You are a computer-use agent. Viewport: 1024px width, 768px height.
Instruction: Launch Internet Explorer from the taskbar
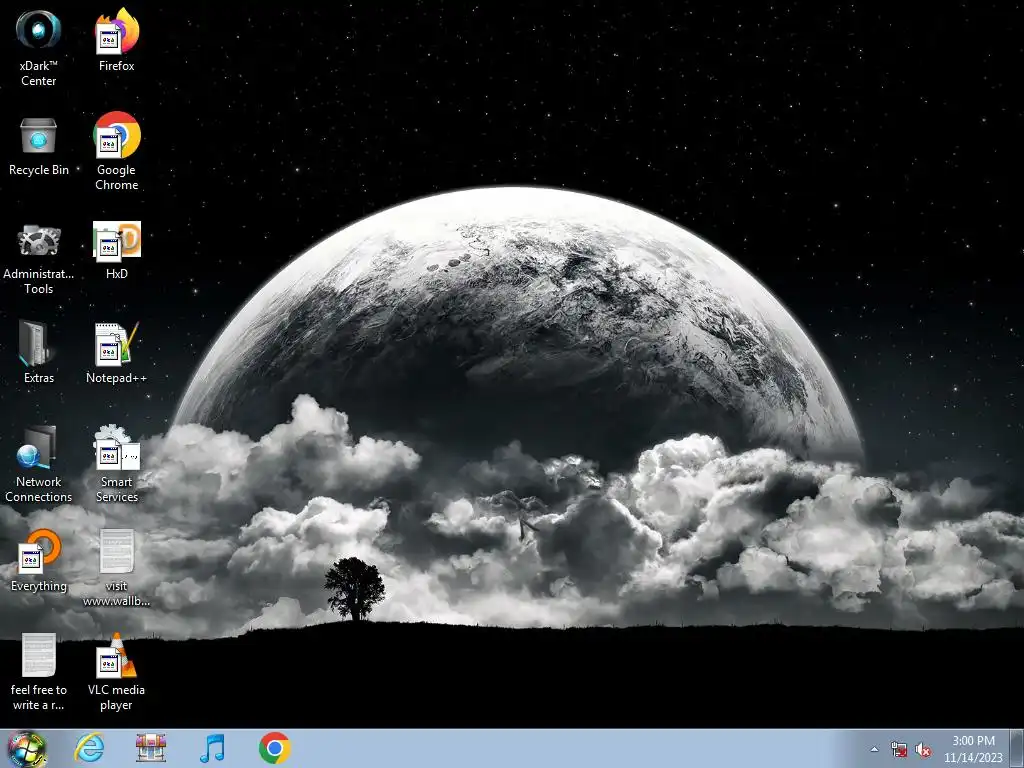[89, 748]
